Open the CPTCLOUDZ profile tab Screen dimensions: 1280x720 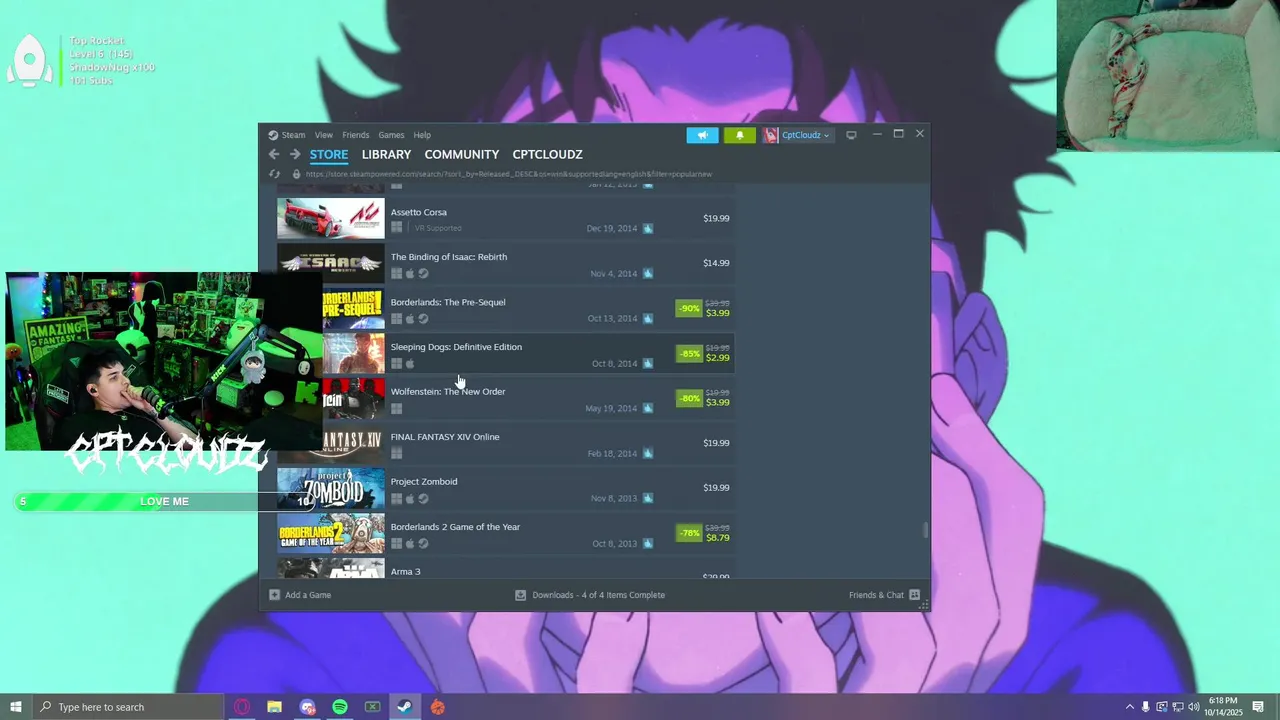pos(547,154)
